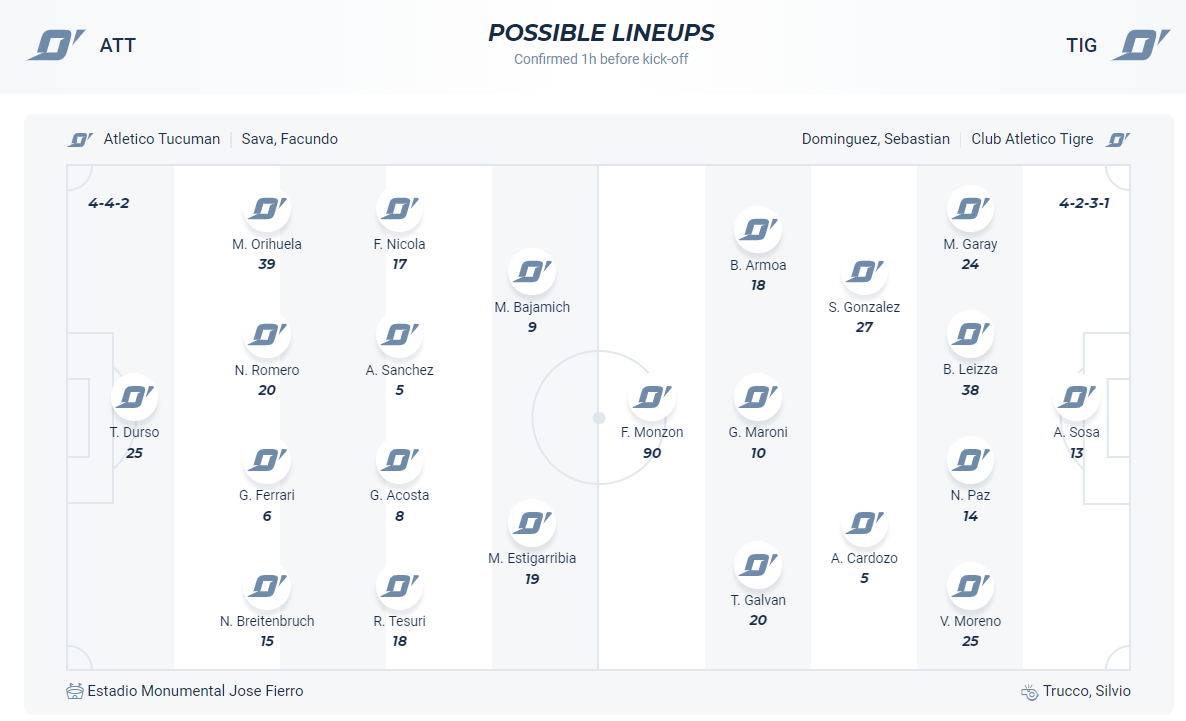Click the referee whistle icon
Image resolution: width=1186 pixels, height=721 pixels.
pyautogui.click(x=1029, y=691)
